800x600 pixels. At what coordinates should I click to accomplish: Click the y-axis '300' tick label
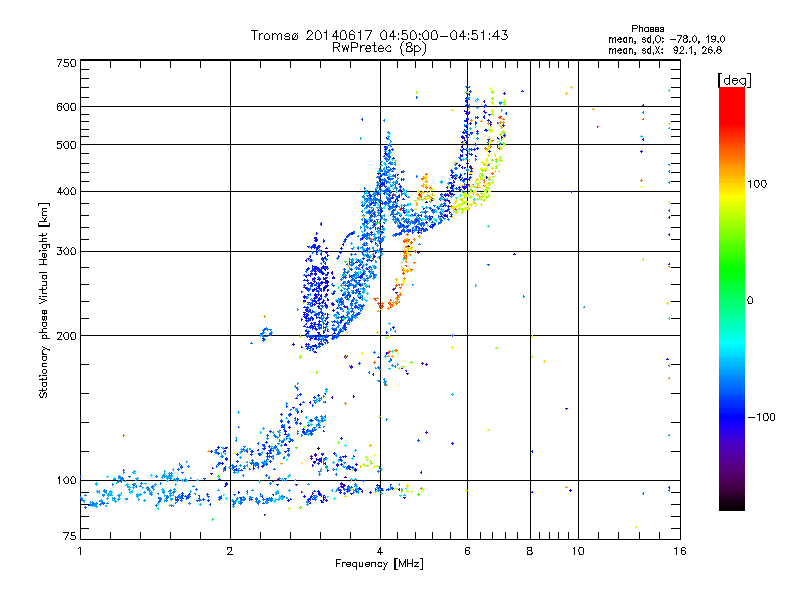[x=66, y=251]
